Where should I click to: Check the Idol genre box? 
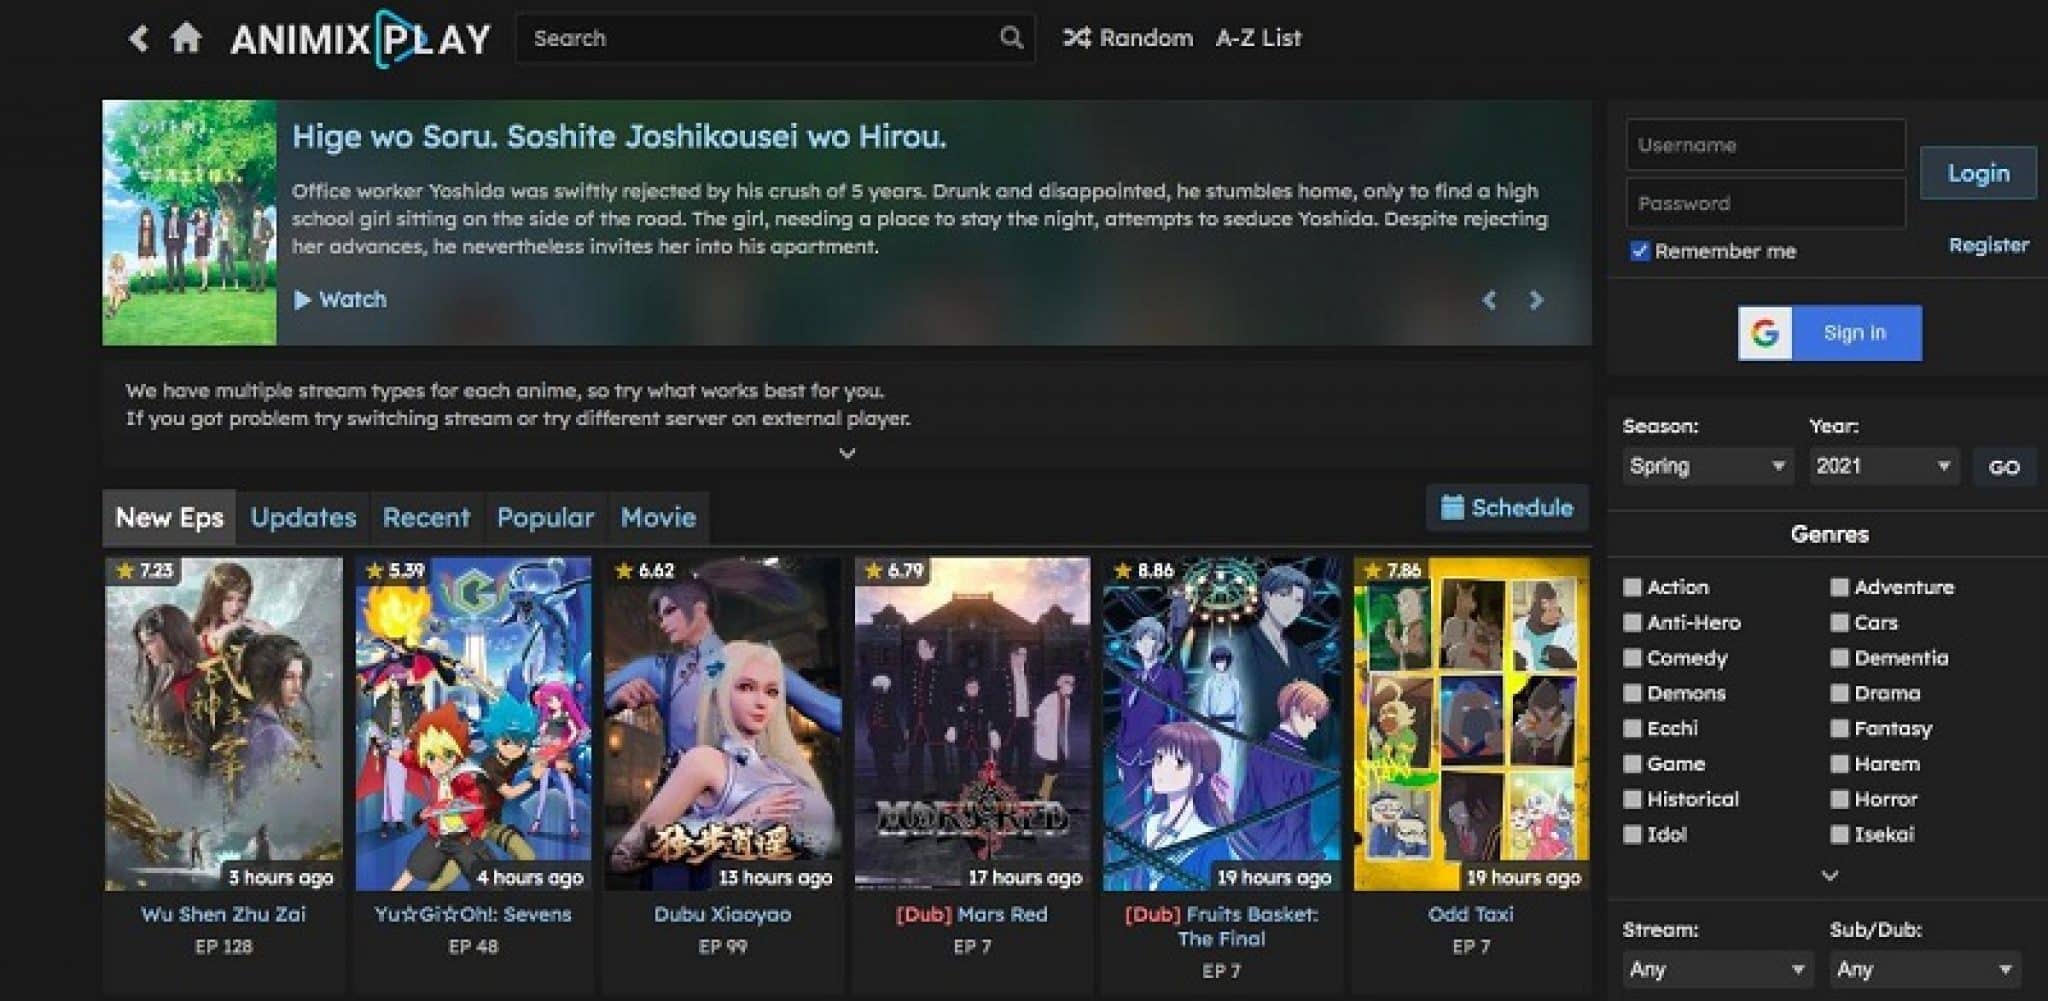click(1633, 834)
